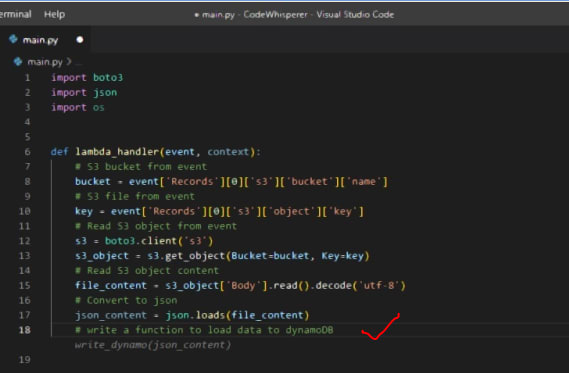Click the 'def lambda_handler(event, context):' line
This screenshot has width=569, height=373.
[x=156, y=152]
